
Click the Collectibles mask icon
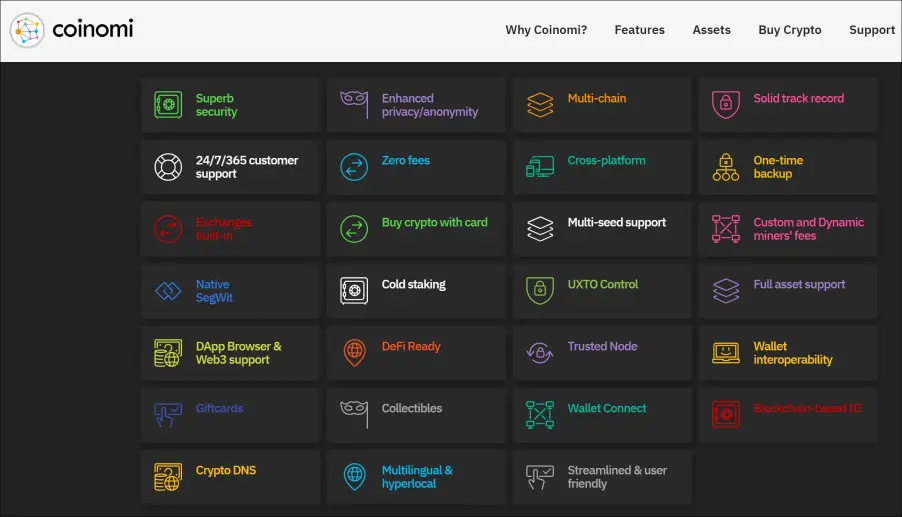point(354,415)
